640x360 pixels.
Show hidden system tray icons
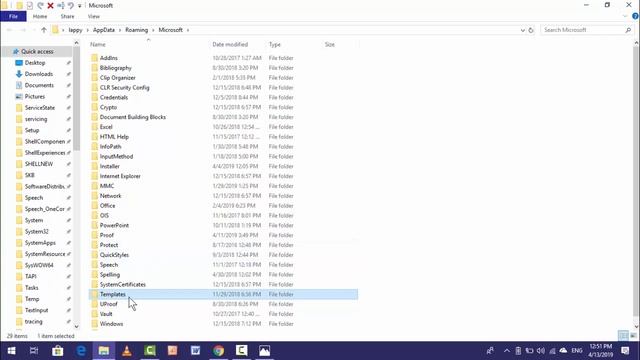tap(507, 351)
